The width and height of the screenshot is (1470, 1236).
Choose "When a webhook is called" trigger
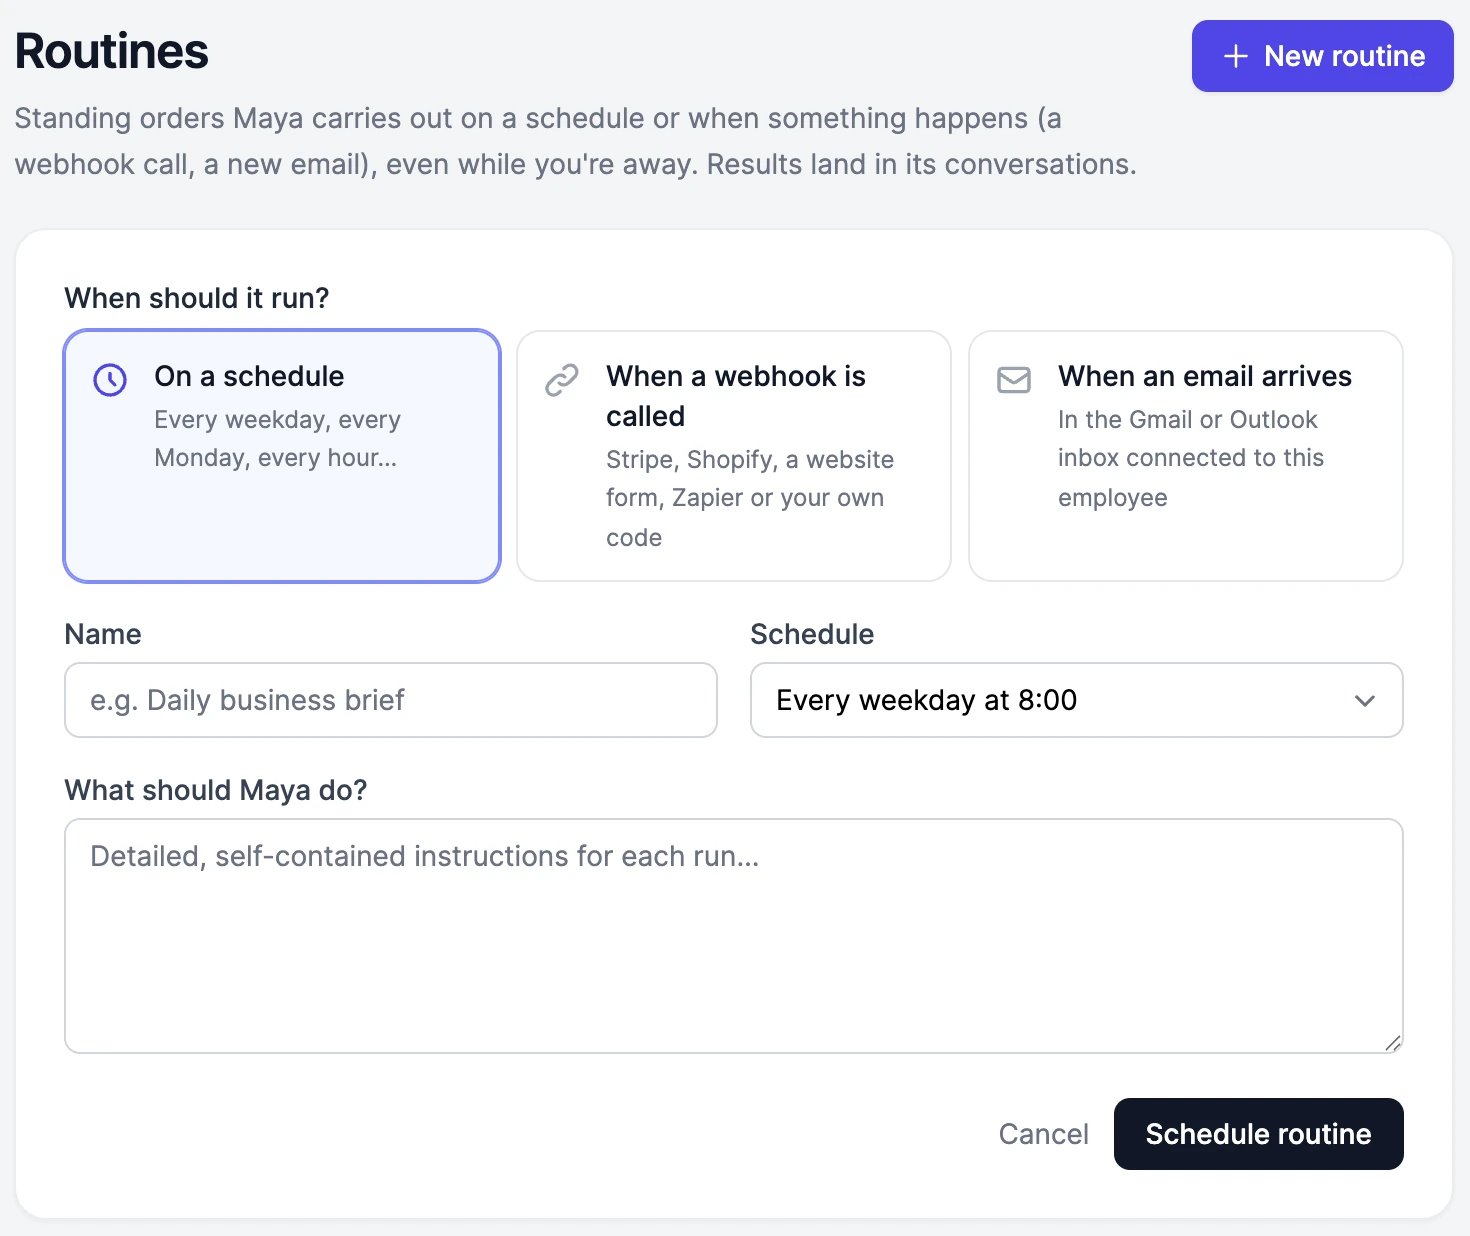(734, 456)
